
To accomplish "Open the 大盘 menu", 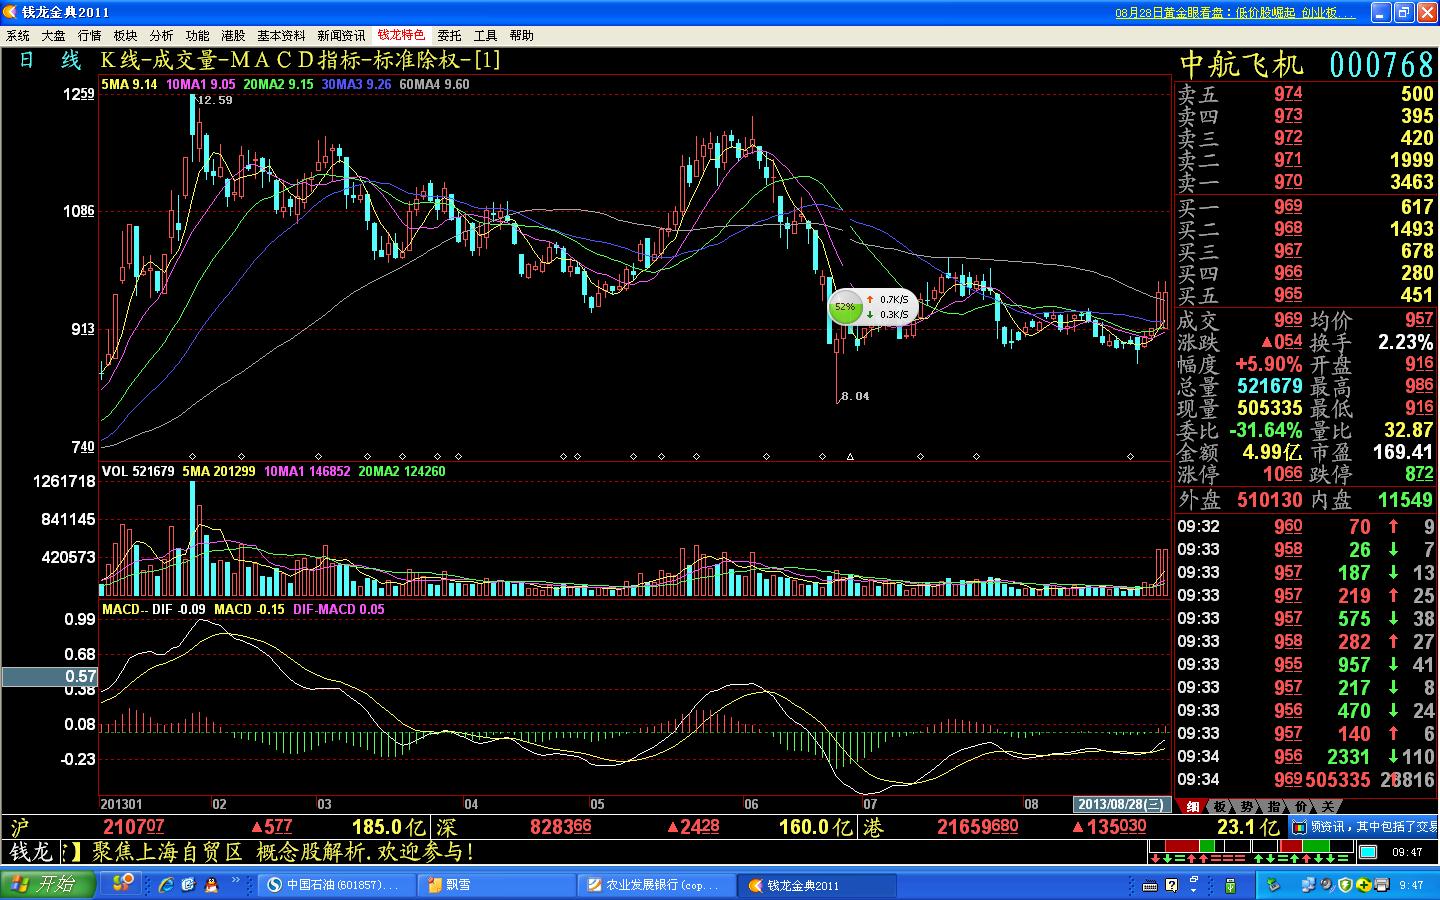I will 53,35.
